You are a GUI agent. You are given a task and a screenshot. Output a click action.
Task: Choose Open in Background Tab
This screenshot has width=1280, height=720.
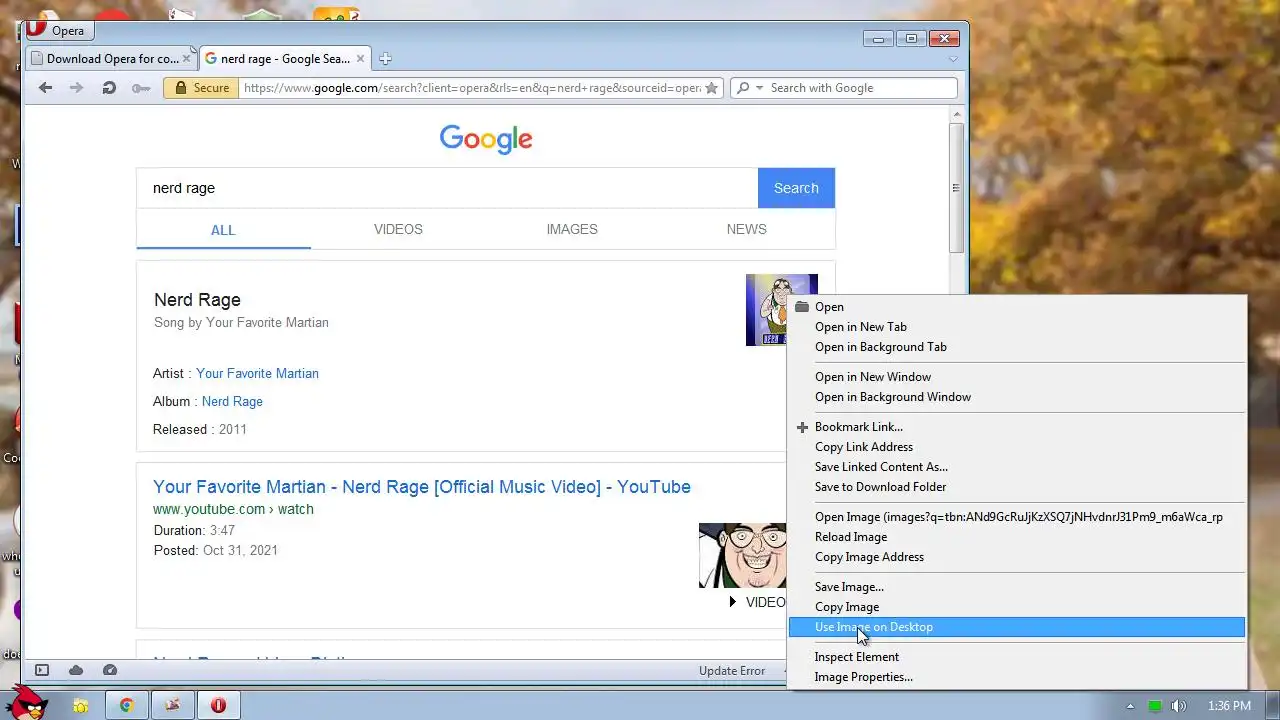1017,347
